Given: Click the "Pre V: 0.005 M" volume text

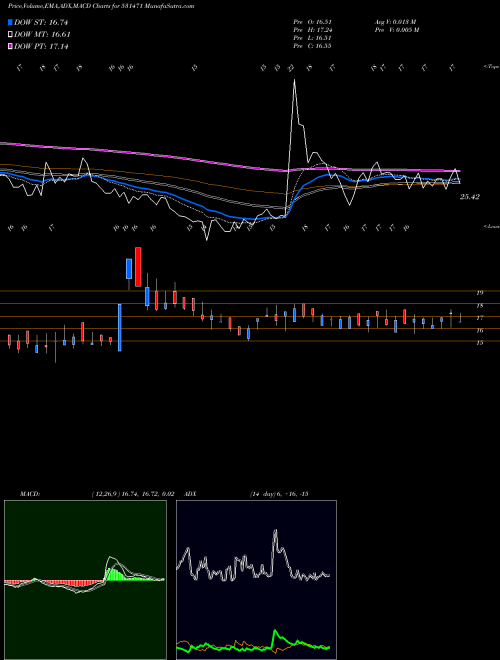Looking at the screenshot, I should [397, 30].
